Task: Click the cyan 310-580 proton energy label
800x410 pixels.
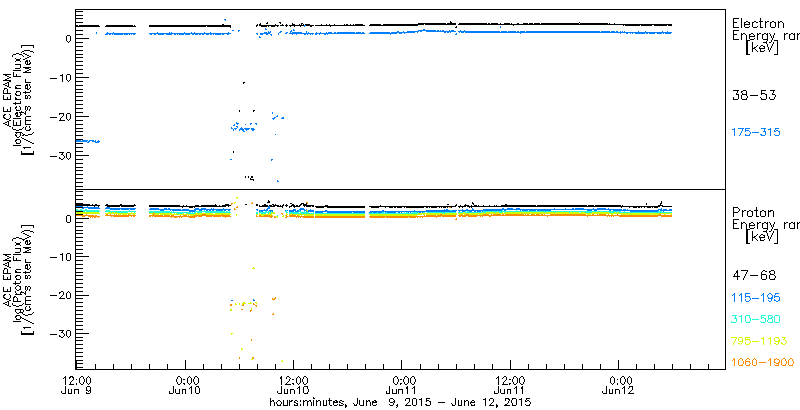Action: [756, 320]
